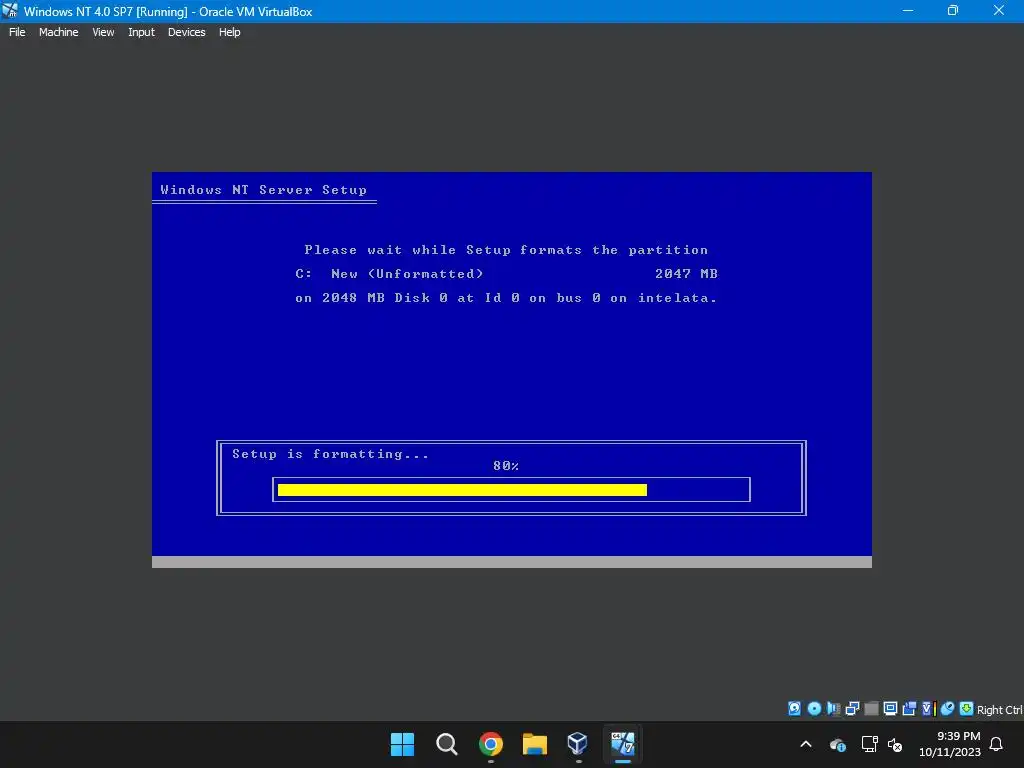This screenshot has width=1024, height=768.
Task: Click the muted volume tray icon
Action: [895, 744]
